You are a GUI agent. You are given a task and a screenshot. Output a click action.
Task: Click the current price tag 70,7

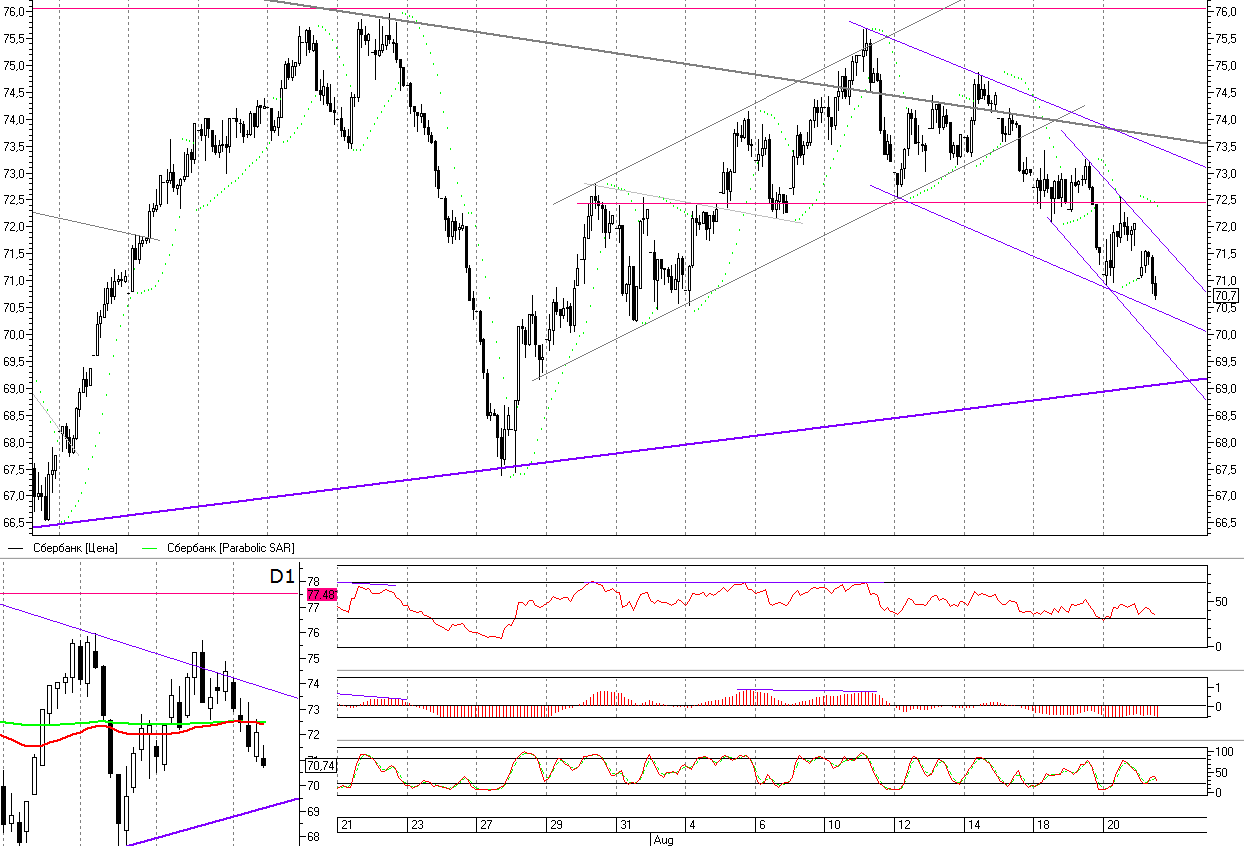(x=1225, y=296)
